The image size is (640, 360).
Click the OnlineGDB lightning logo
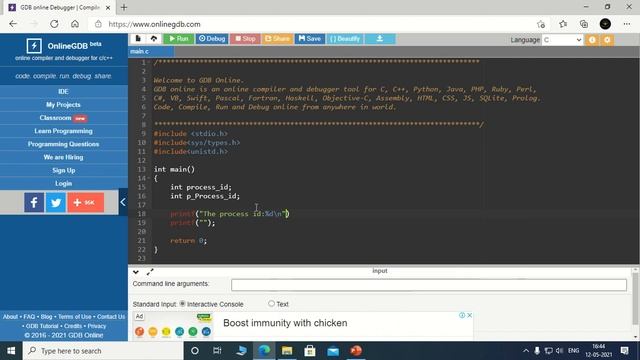34,46
